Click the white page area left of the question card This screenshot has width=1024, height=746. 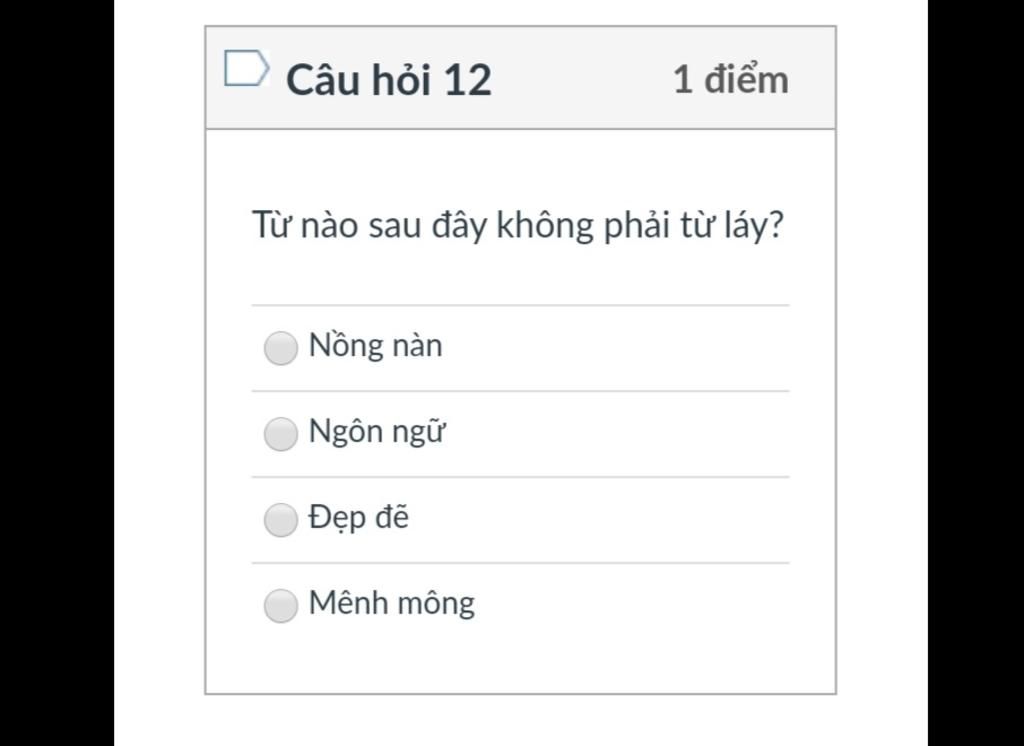point(160,373)
